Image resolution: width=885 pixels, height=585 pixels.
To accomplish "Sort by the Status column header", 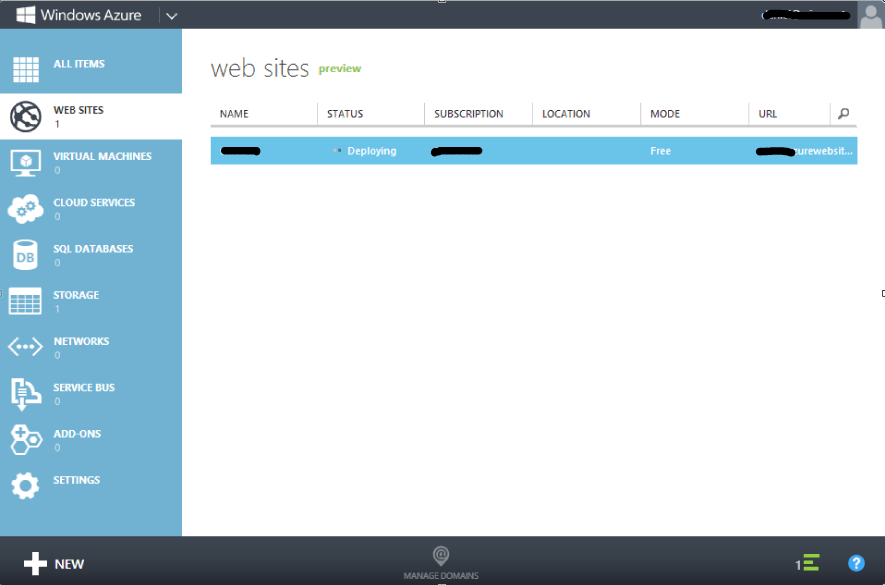I will (345, 114).
